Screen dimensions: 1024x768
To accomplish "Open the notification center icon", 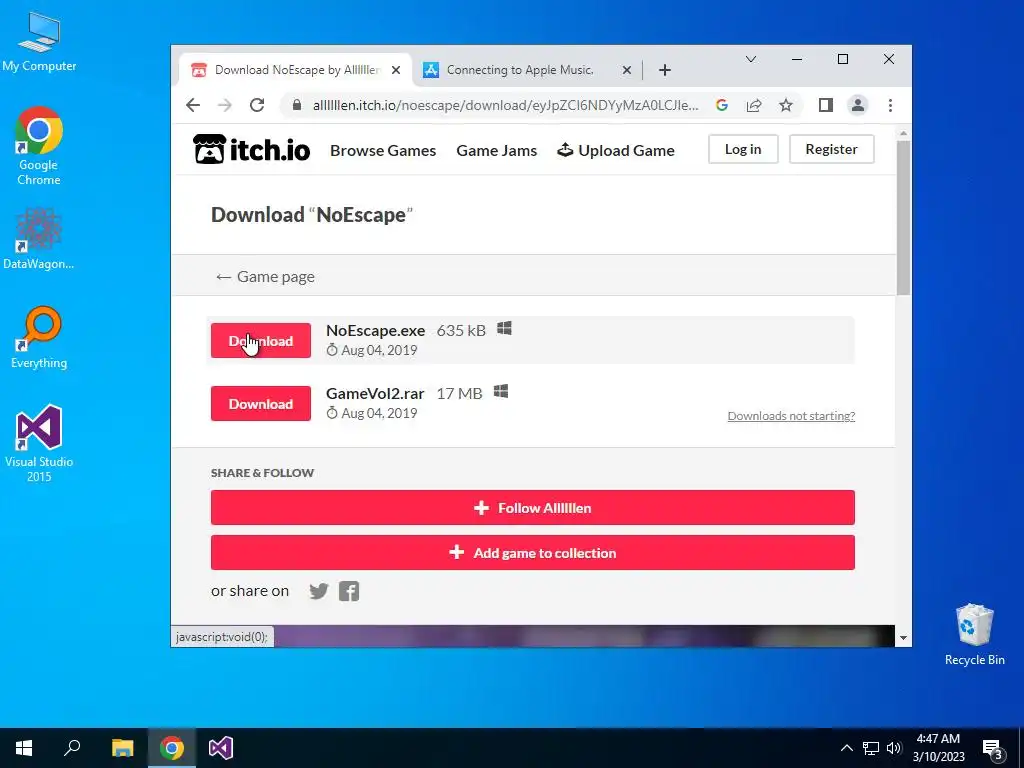I will coord(993,749).
